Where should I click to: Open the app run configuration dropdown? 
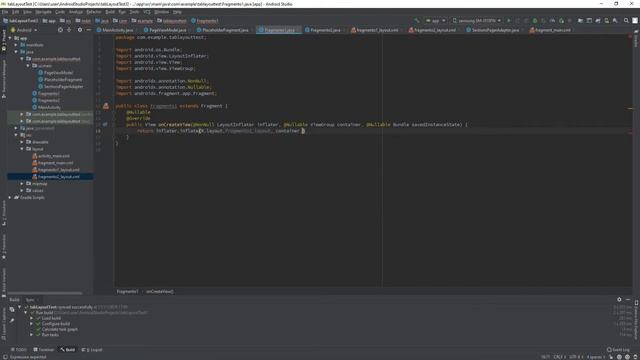[436, 20]
